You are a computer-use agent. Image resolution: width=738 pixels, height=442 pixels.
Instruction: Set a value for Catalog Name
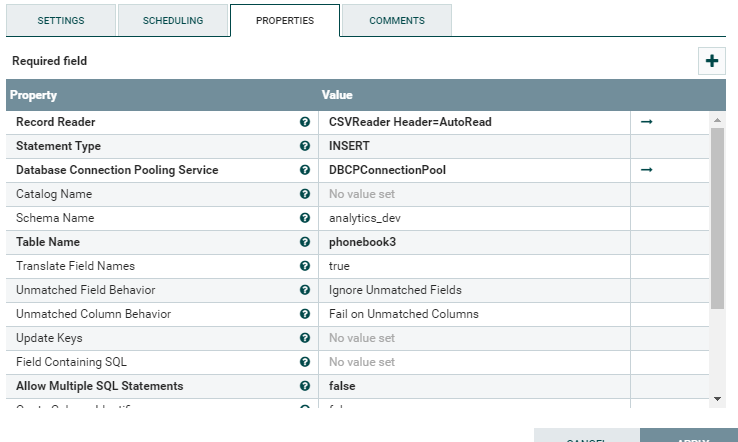click(474, 194)
